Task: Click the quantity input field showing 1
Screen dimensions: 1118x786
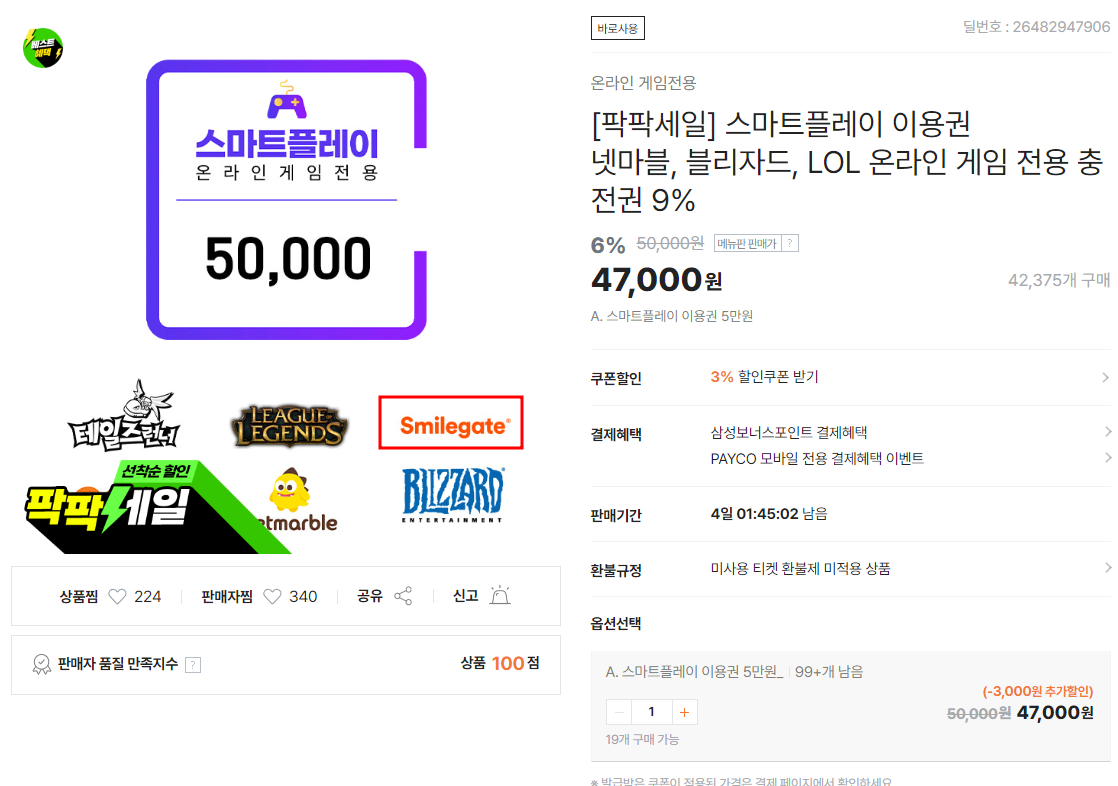Action: pos(652,712)
